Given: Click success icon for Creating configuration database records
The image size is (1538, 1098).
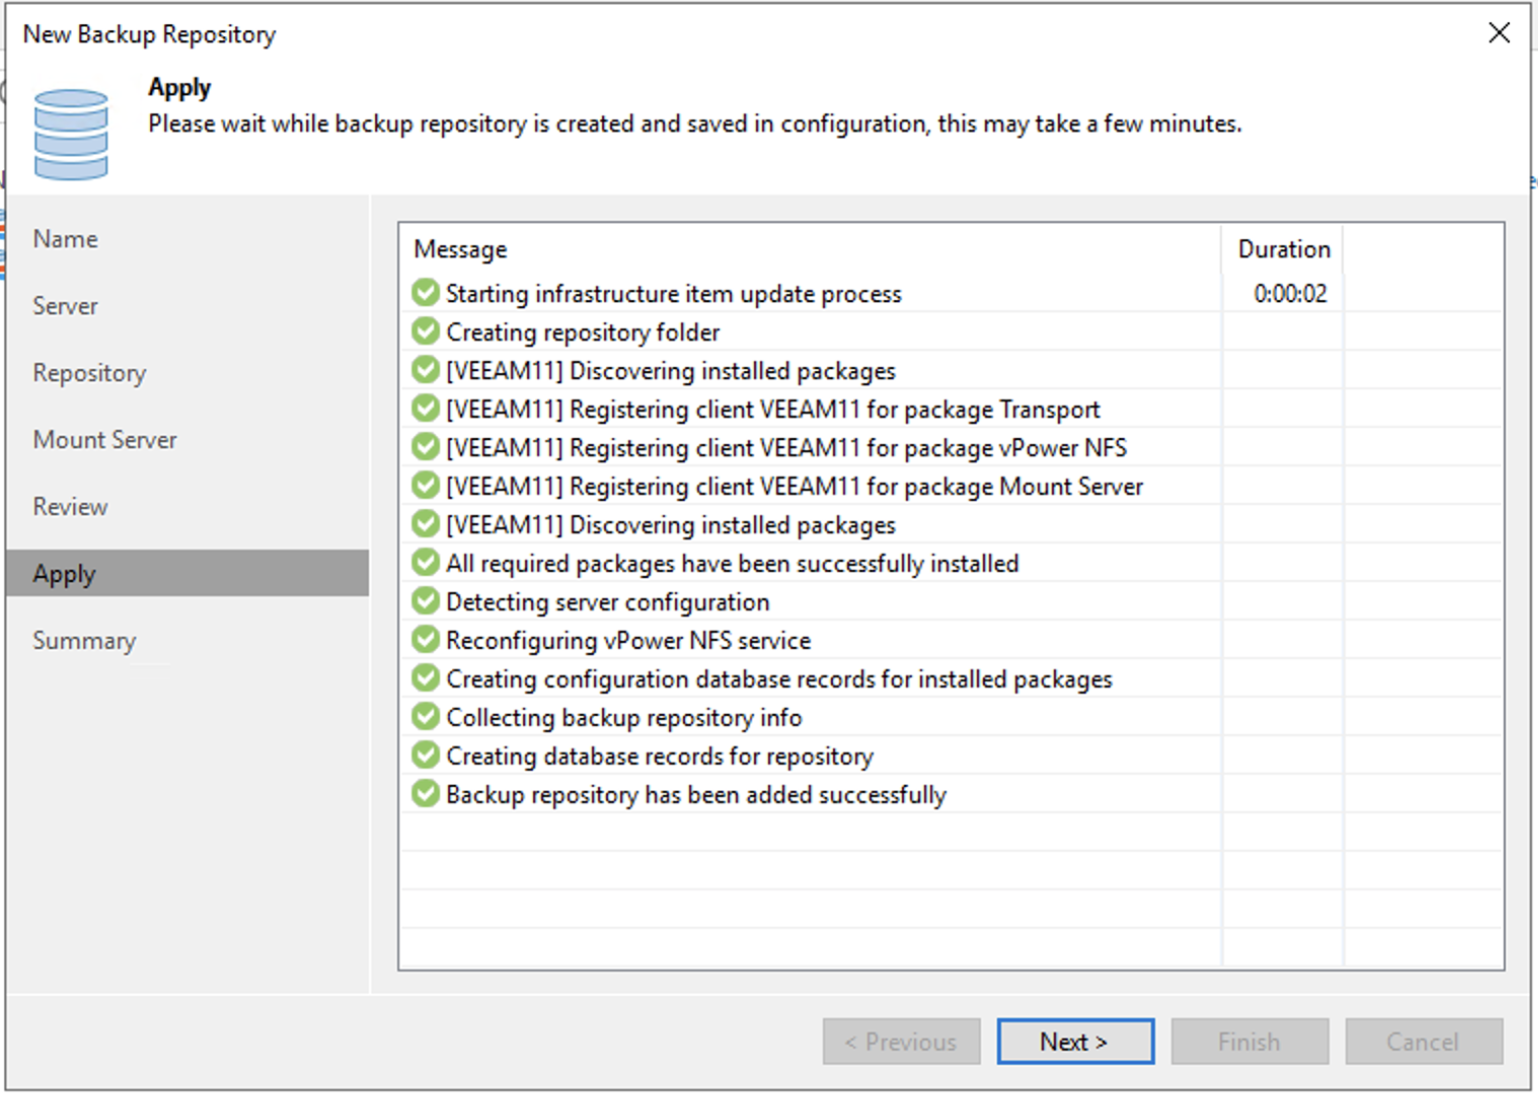Looking at the screenshot, I should [x=426, y=678].
